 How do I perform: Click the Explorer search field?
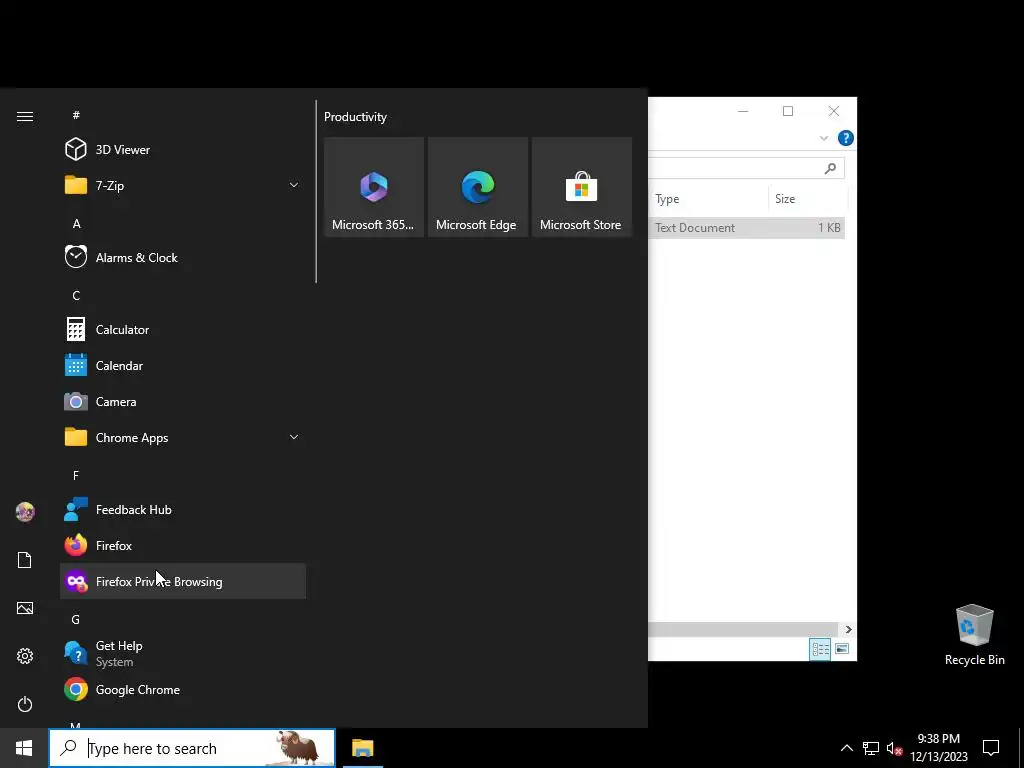coord(746,168)
